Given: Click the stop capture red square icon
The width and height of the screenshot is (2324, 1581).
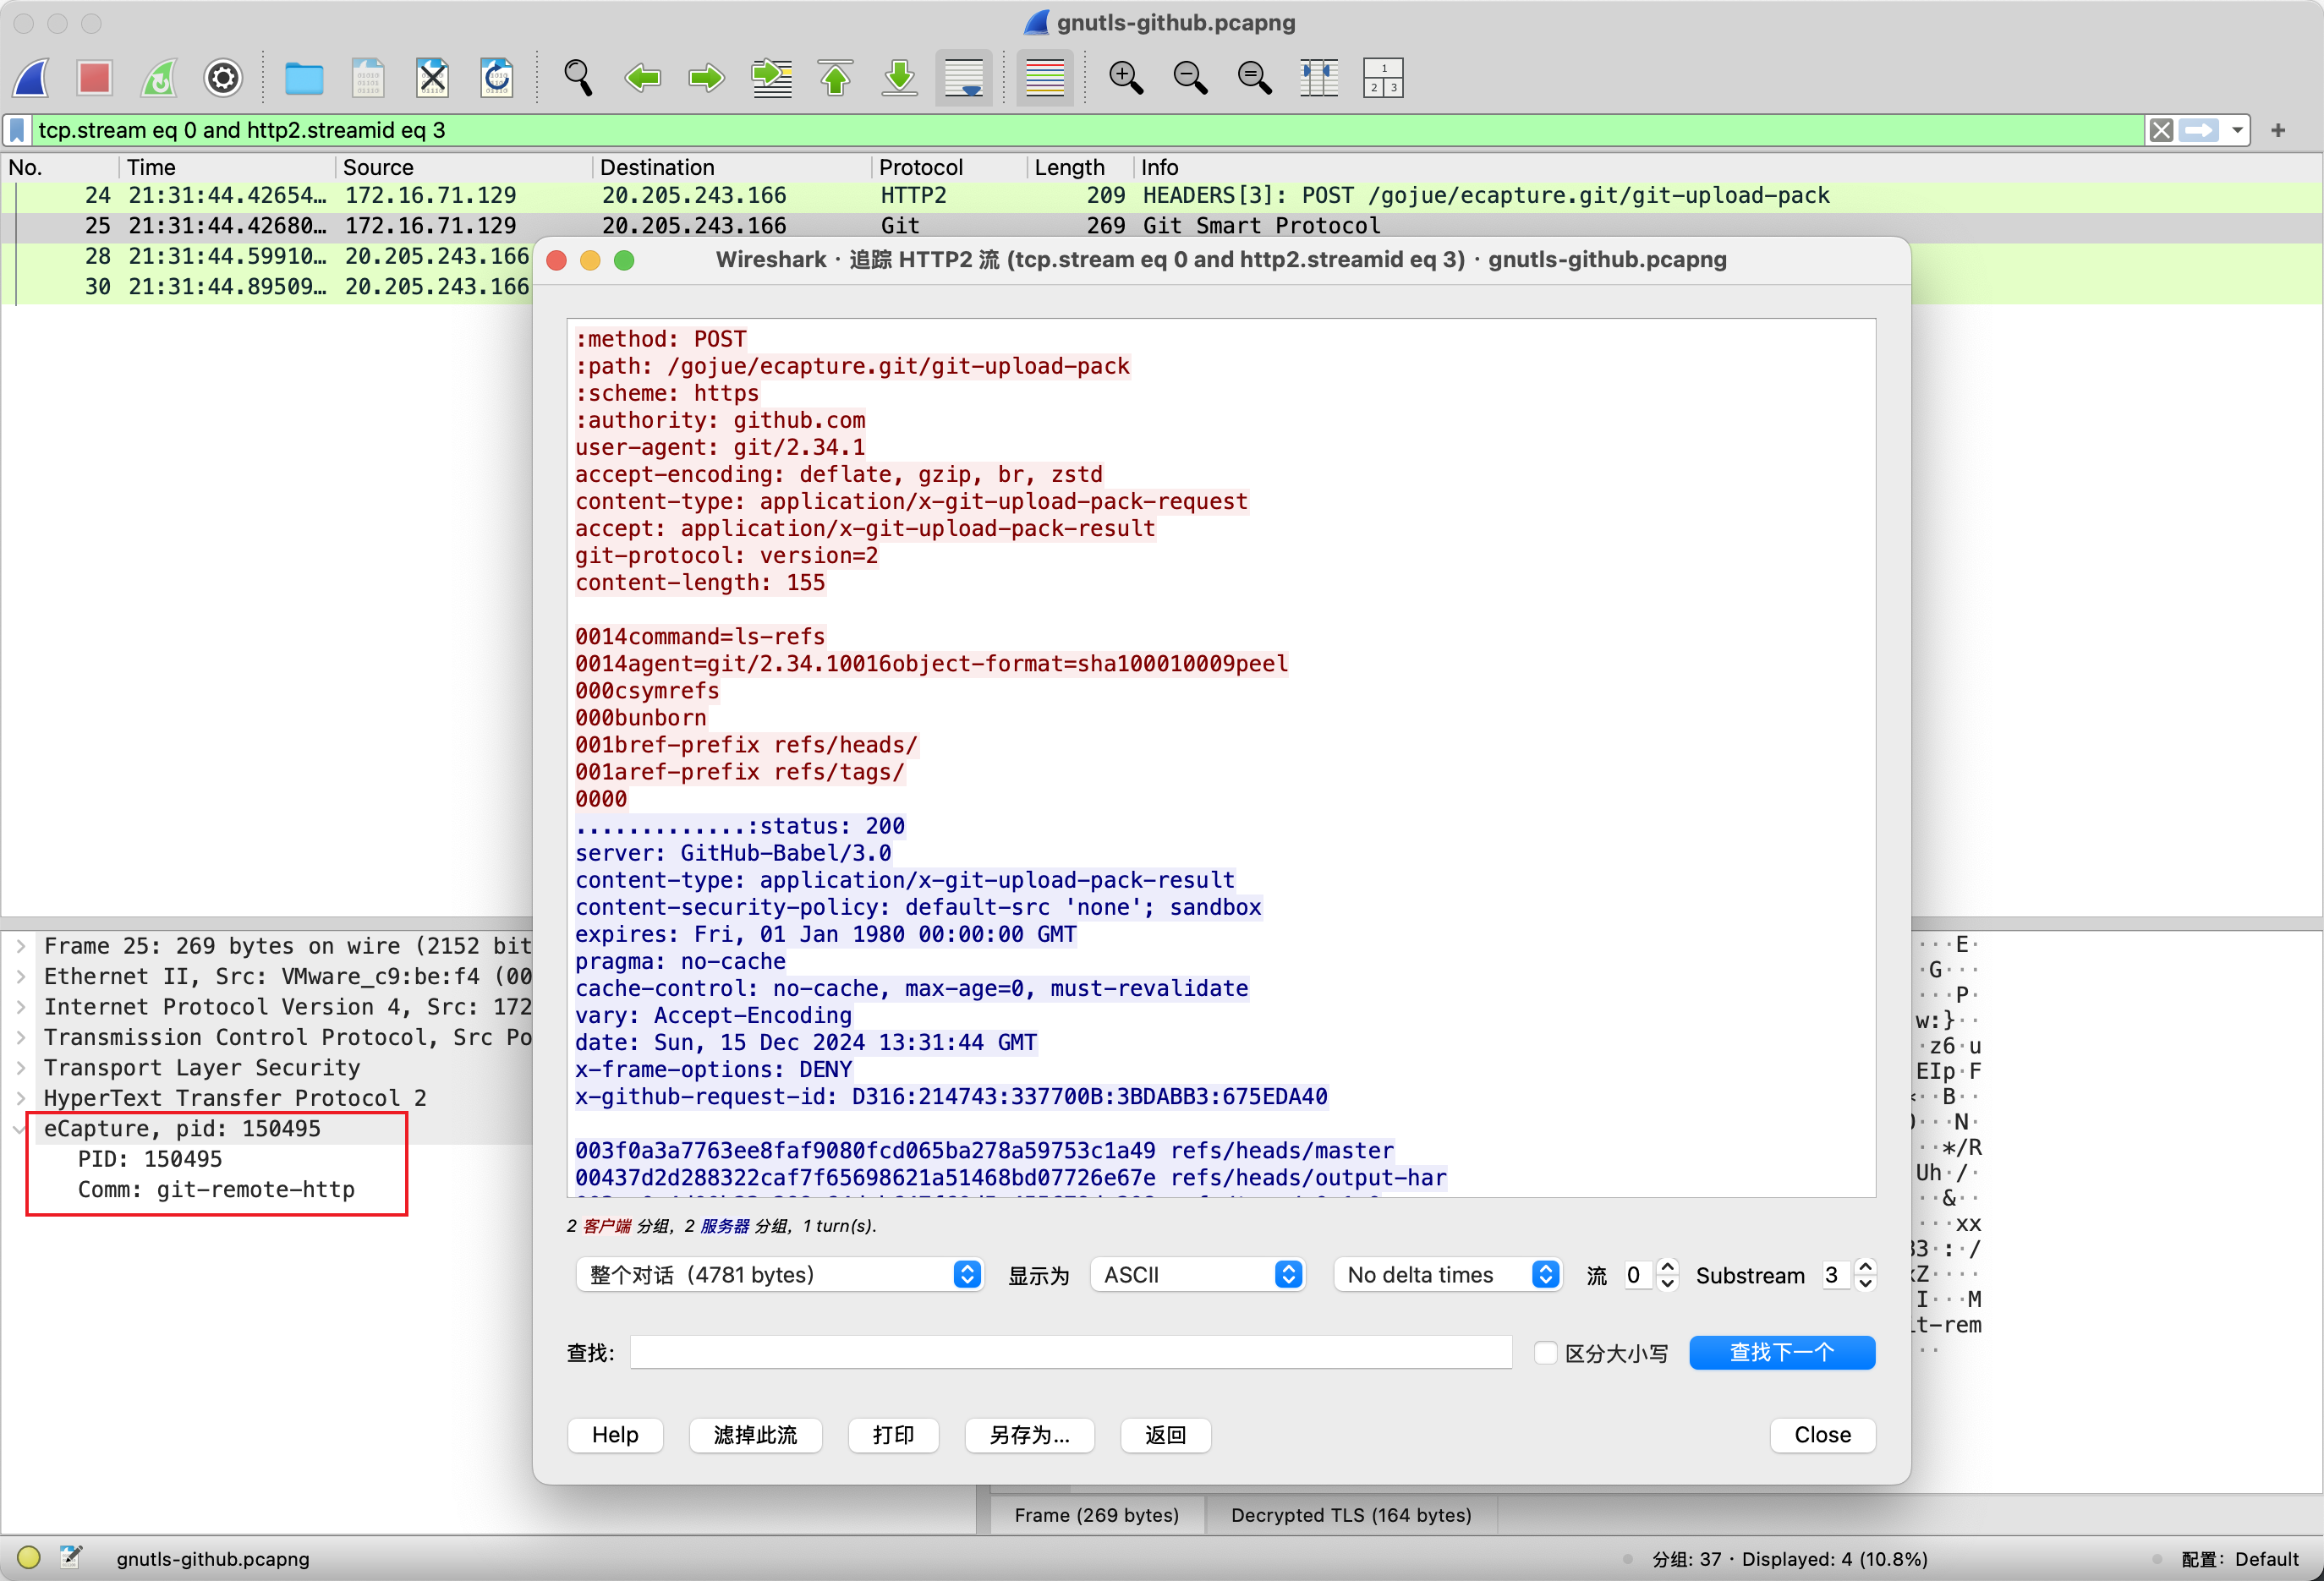Looking at the screenshot, I should [x=94, y=77].
